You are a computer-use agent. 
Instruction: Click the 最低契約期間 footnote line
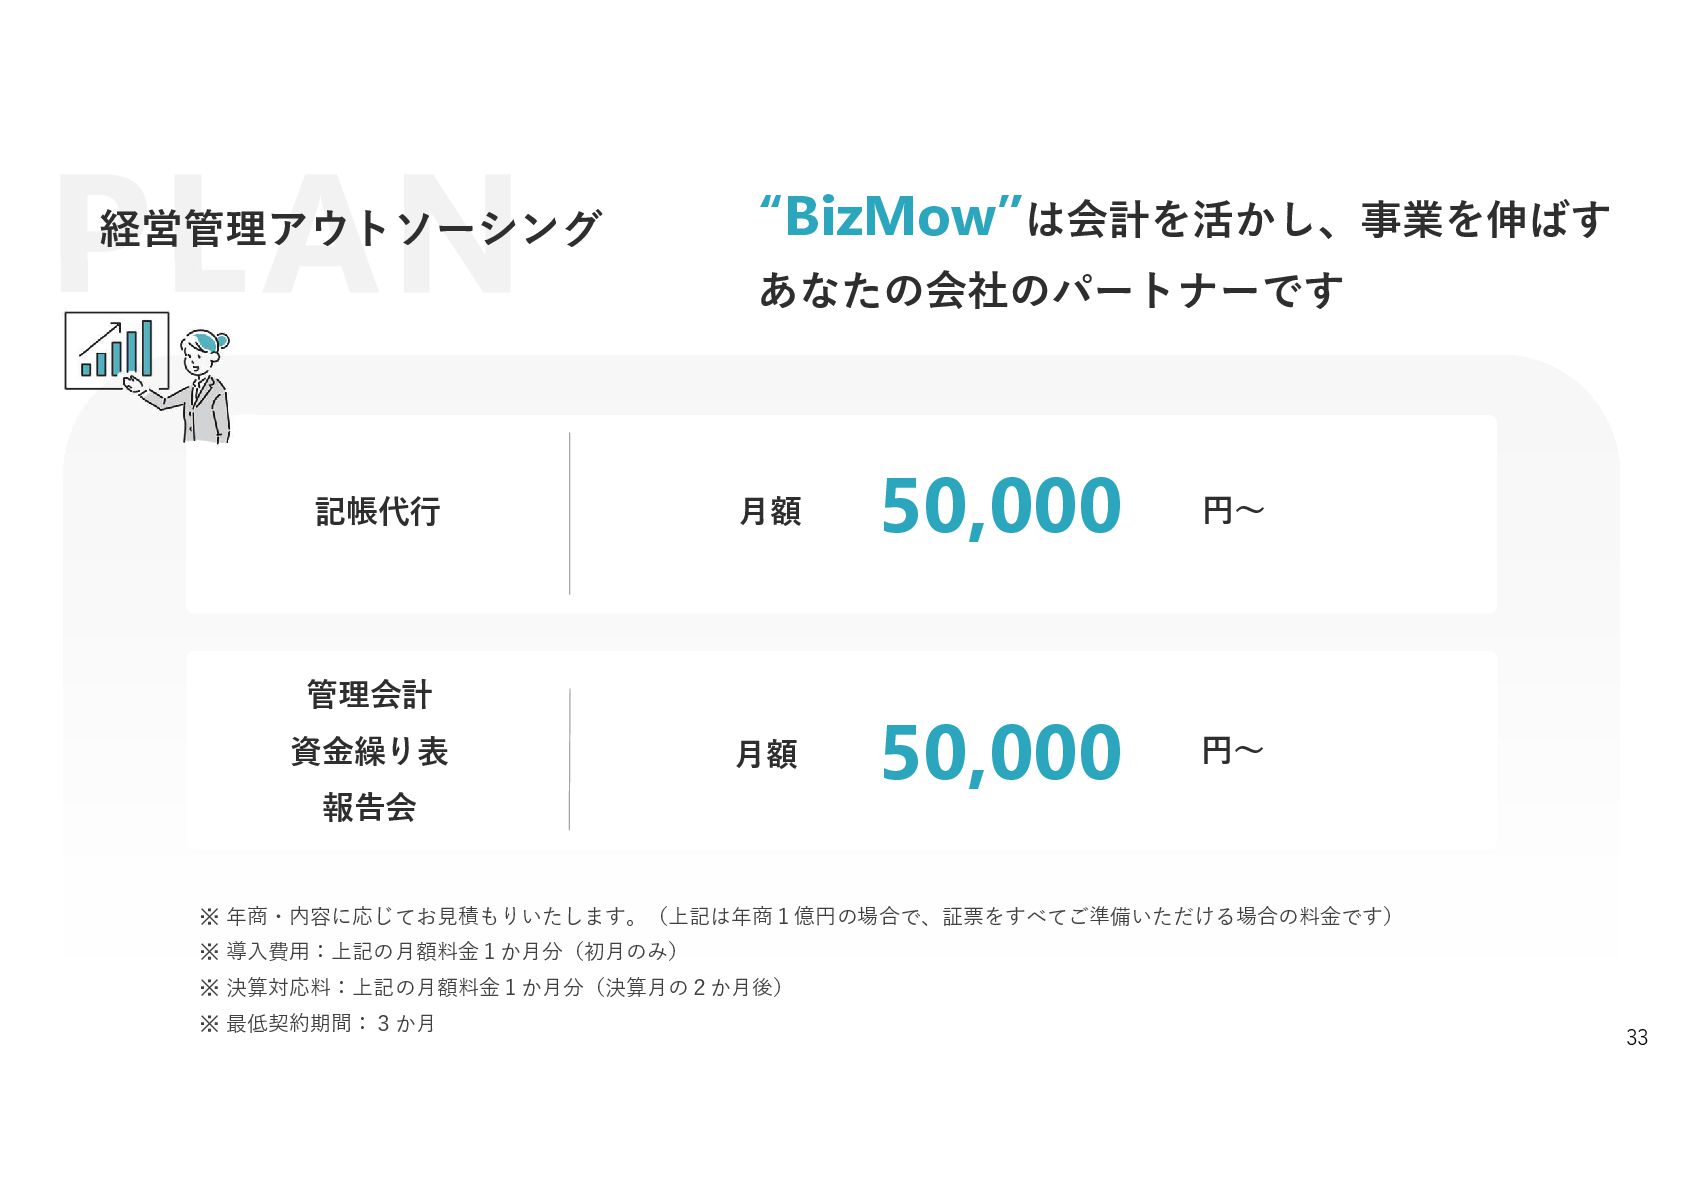pos(318,1023)
